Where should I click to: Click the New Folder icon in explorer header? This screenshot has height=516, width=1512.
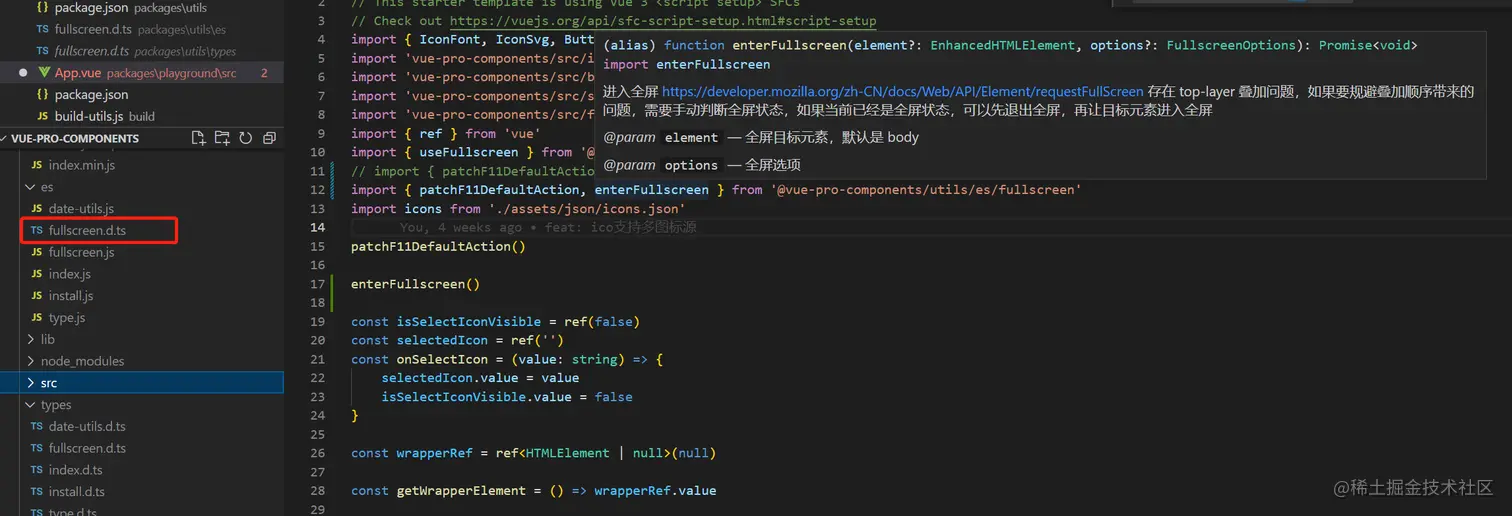222,138
